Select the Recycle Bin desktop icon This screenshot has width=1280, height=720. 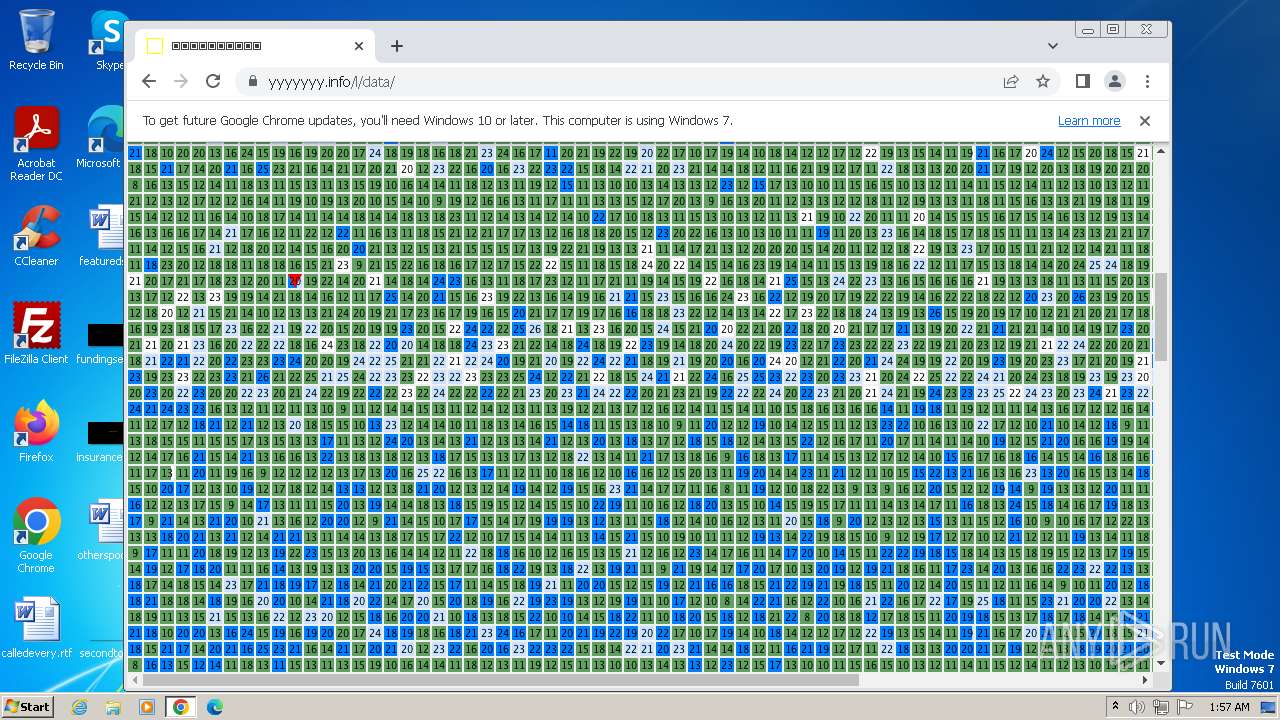click(36, 40)
